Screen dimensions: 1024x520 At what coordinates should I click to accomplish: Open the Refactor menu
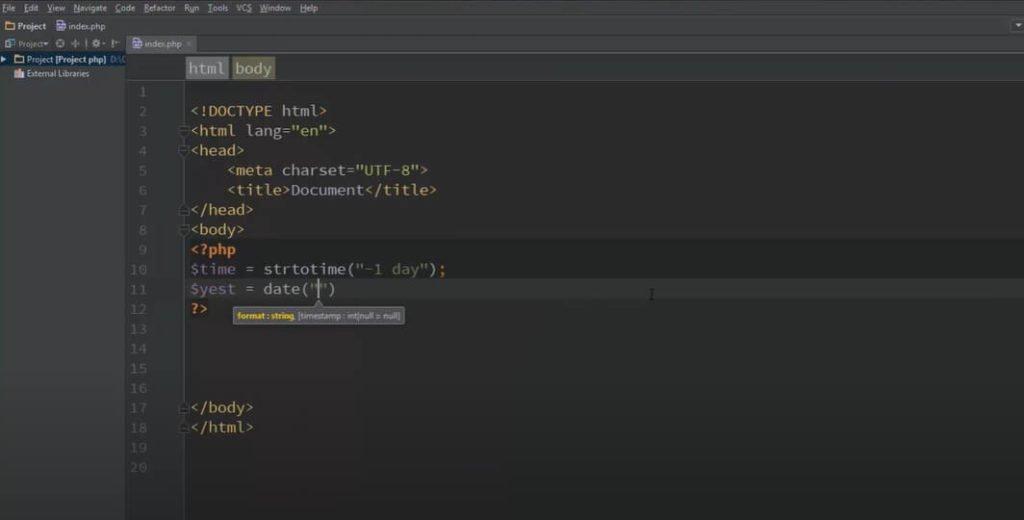[159, 8]
